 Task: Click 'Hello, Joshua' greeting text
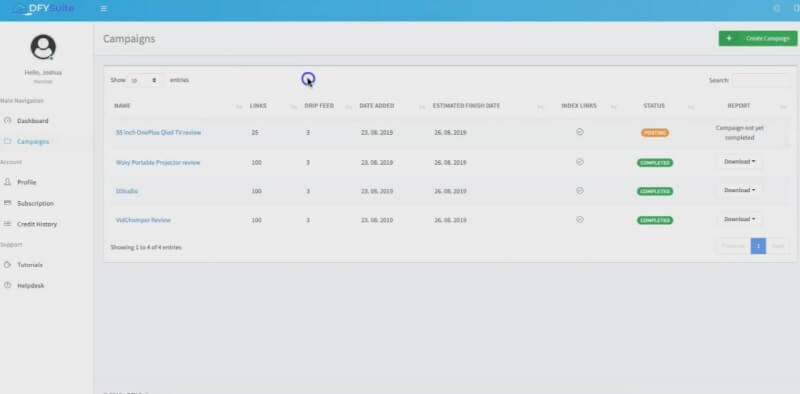point(43,72)
